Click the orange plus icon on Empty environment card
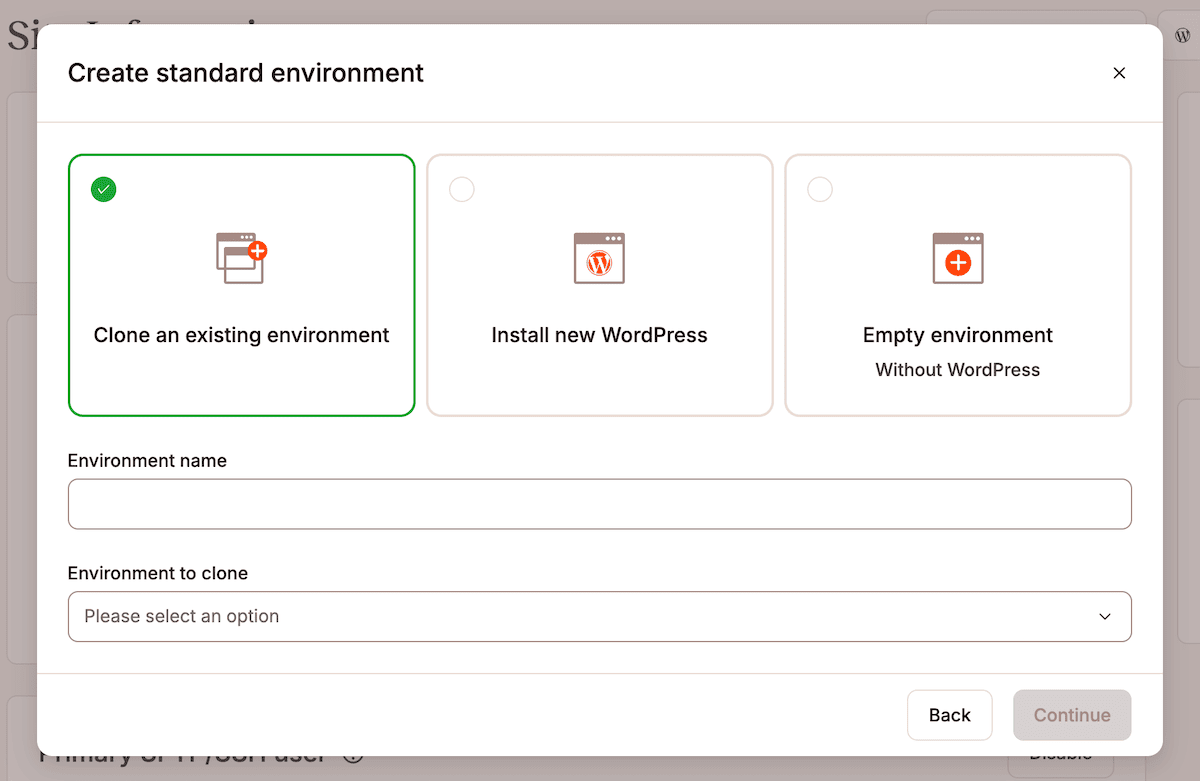 [958, 263]
